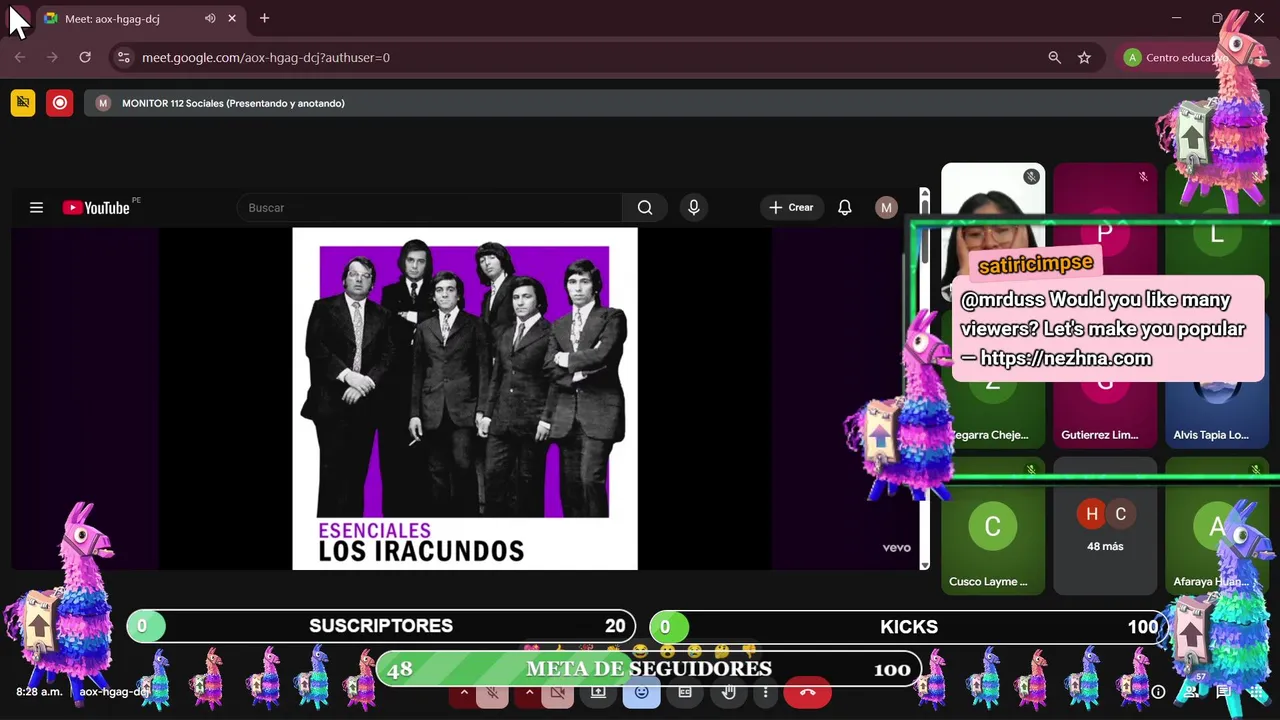Mute the Meet tab audio icon

210,18
